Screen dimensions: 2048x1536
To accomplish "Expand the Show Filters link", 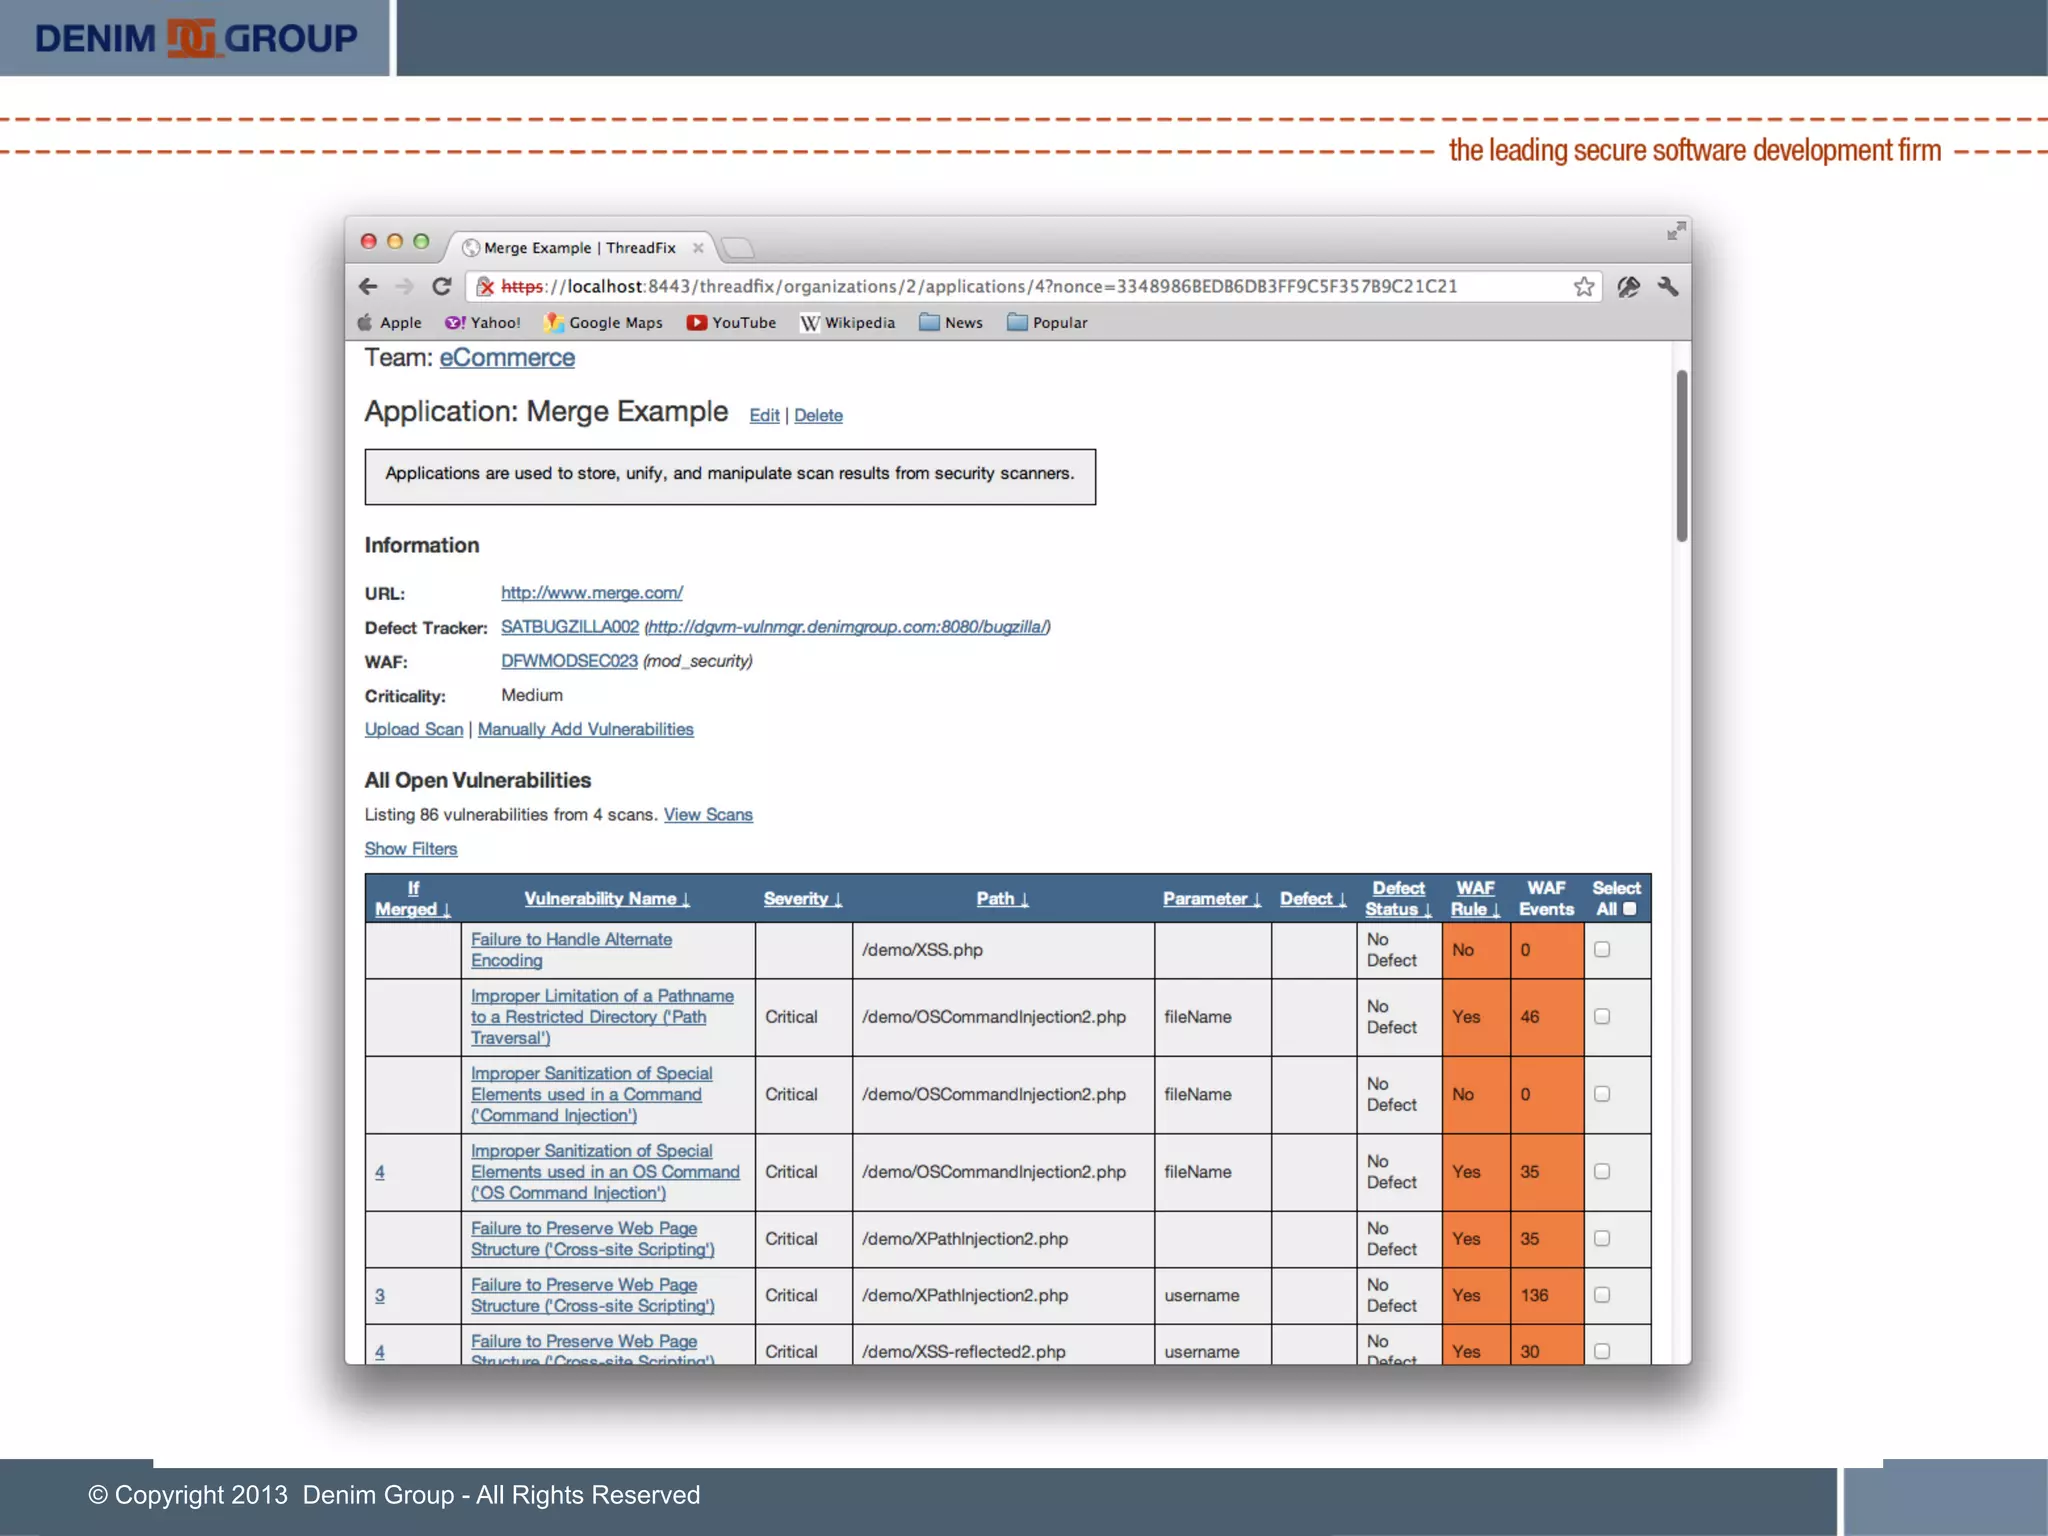I will point(410,849).
